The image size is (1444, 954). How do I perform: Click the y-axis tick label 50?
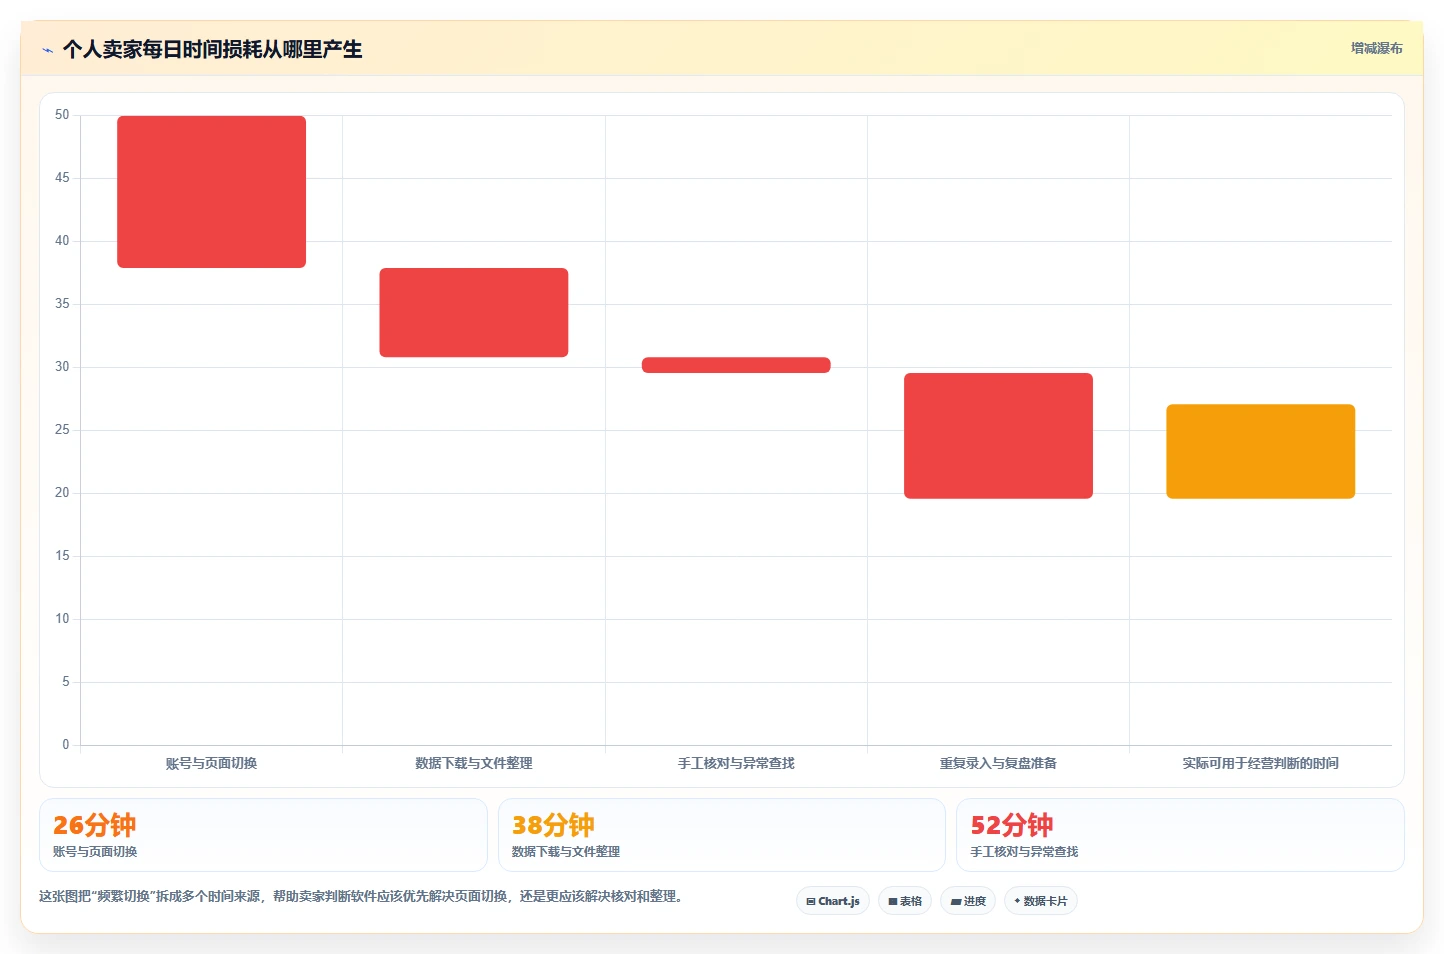click(62, 115)
